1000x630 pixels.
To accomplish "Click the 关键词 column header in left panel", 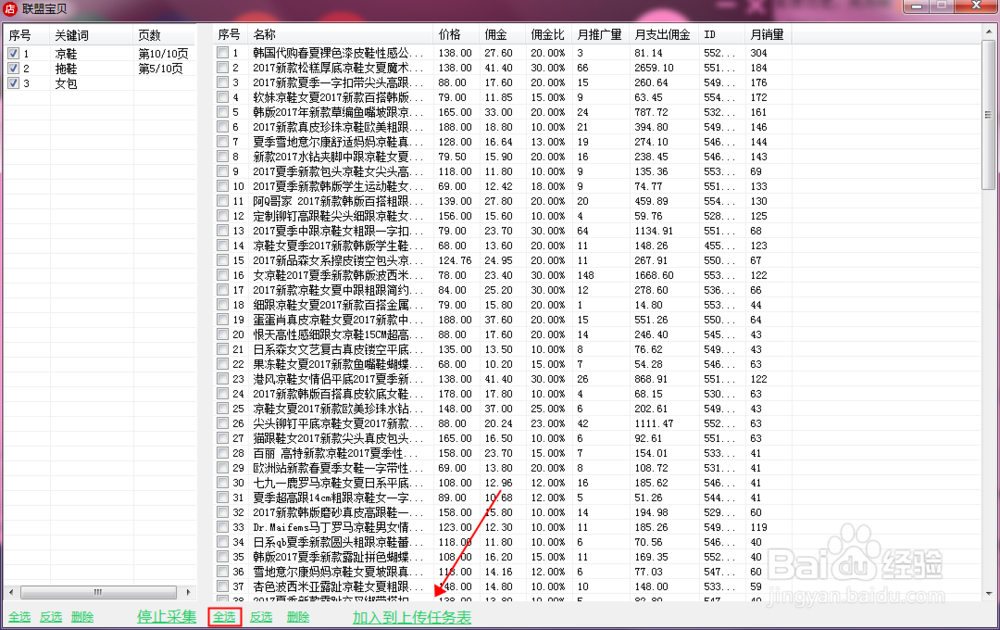I will pyautogui.click(x=92, y=36).
